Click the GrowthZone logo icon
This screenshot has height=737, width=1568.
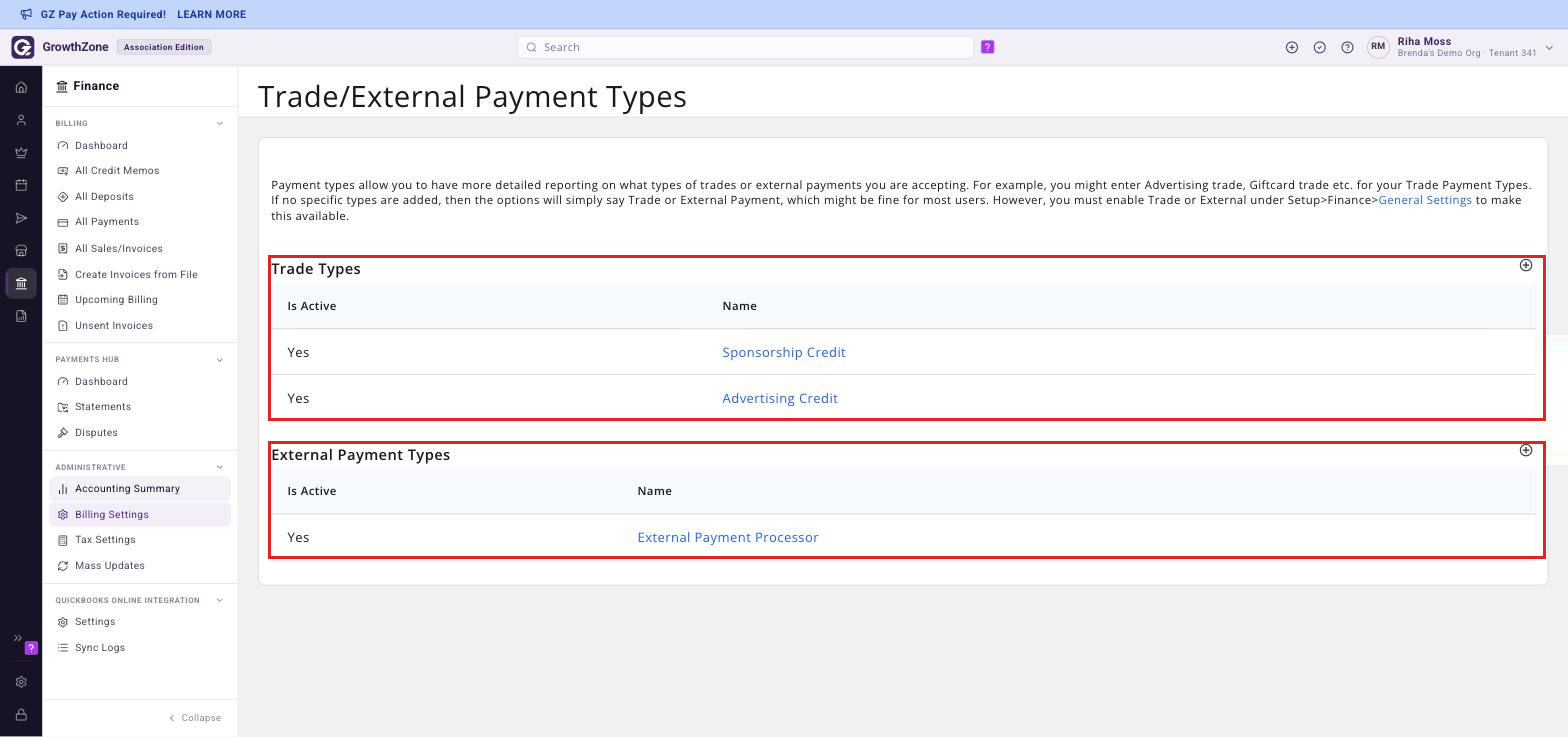(23, 47)
